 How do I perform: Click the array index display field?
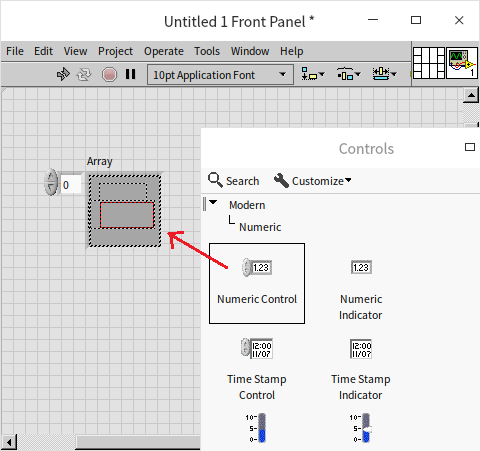coord(71,185)
